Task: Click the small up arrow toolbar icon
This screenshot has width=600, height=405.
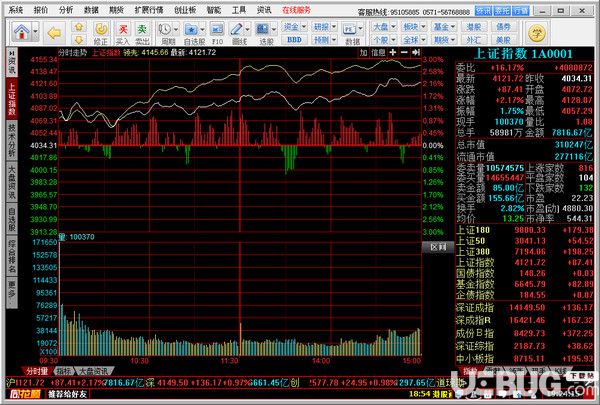Action: click(x=79, y=27)
